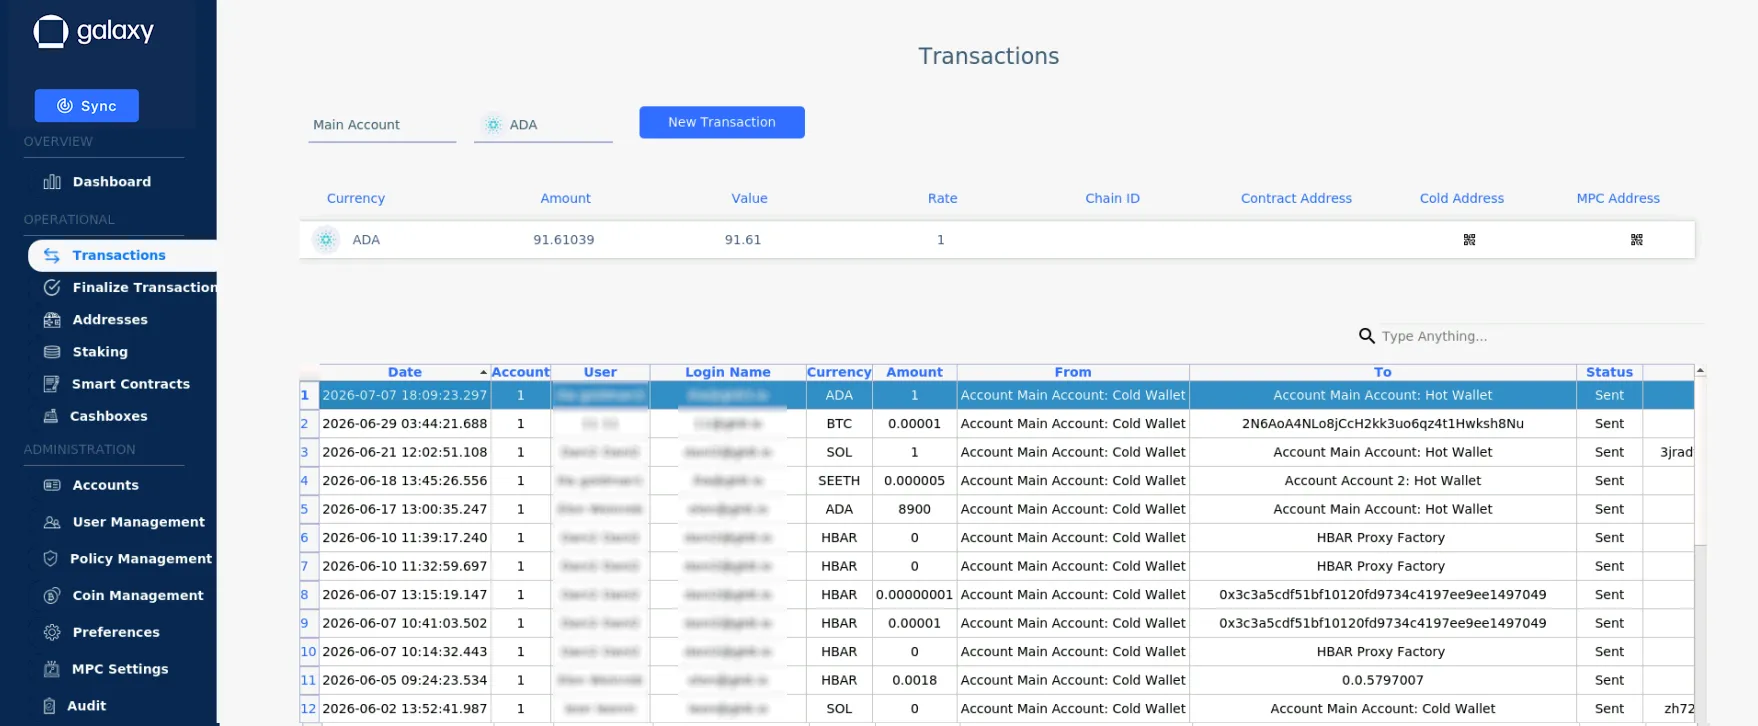Select the Transactions sidebar icon

pos(52,256)
